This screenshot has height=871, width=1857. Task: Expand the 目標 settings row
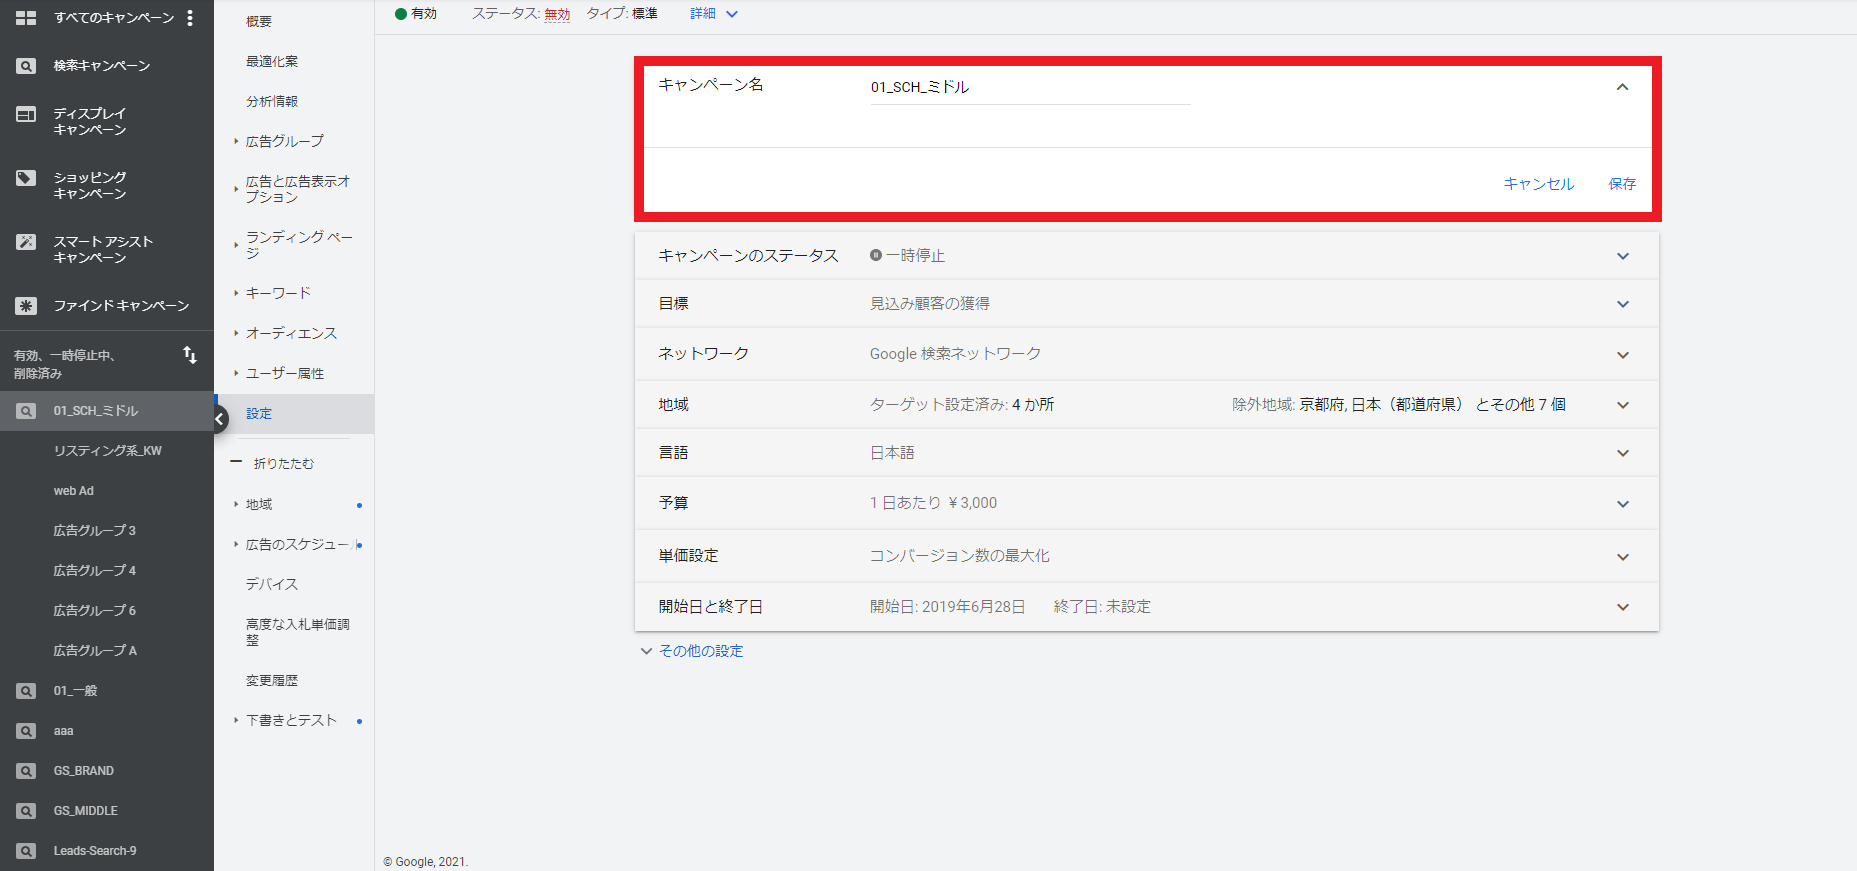click(x=1622, y=304)
